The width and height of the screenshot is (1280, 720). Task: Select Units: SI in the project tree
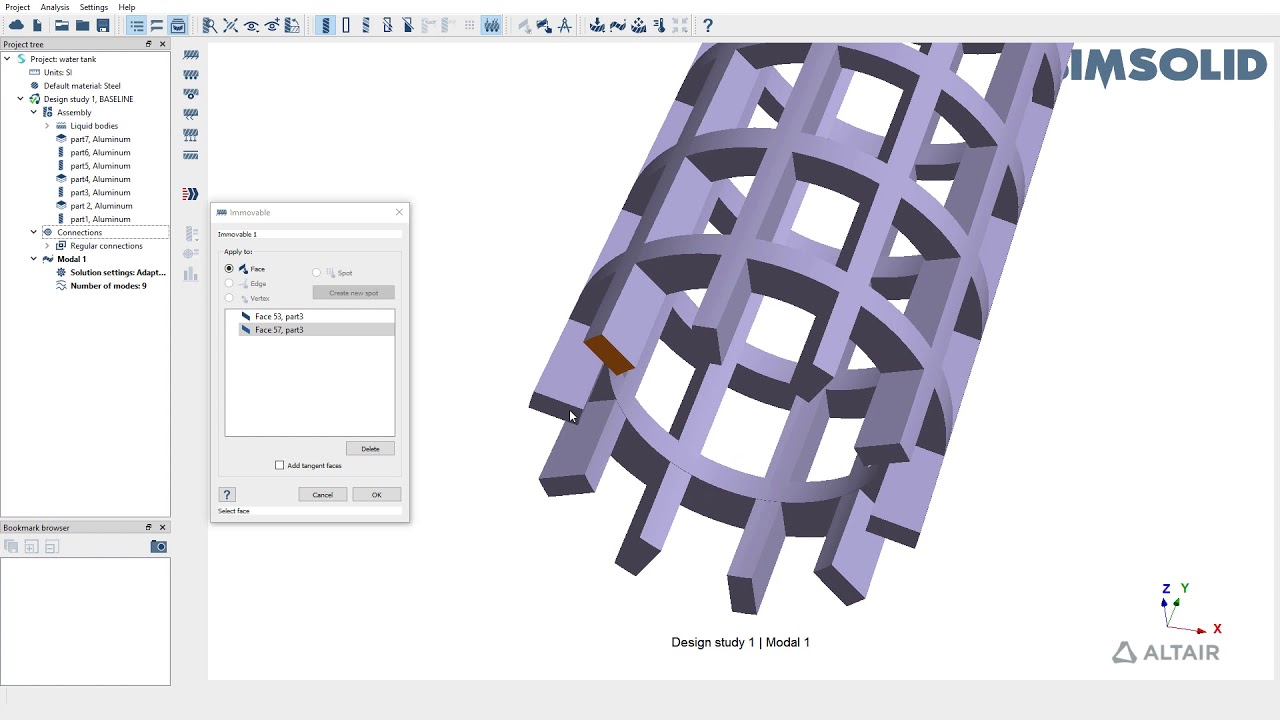(57, 72)
